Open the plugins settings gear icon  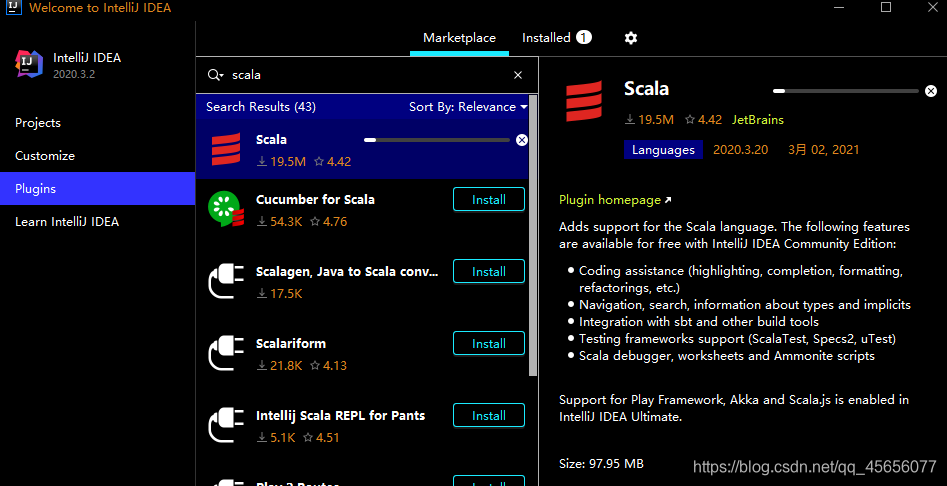click(631, 38)
